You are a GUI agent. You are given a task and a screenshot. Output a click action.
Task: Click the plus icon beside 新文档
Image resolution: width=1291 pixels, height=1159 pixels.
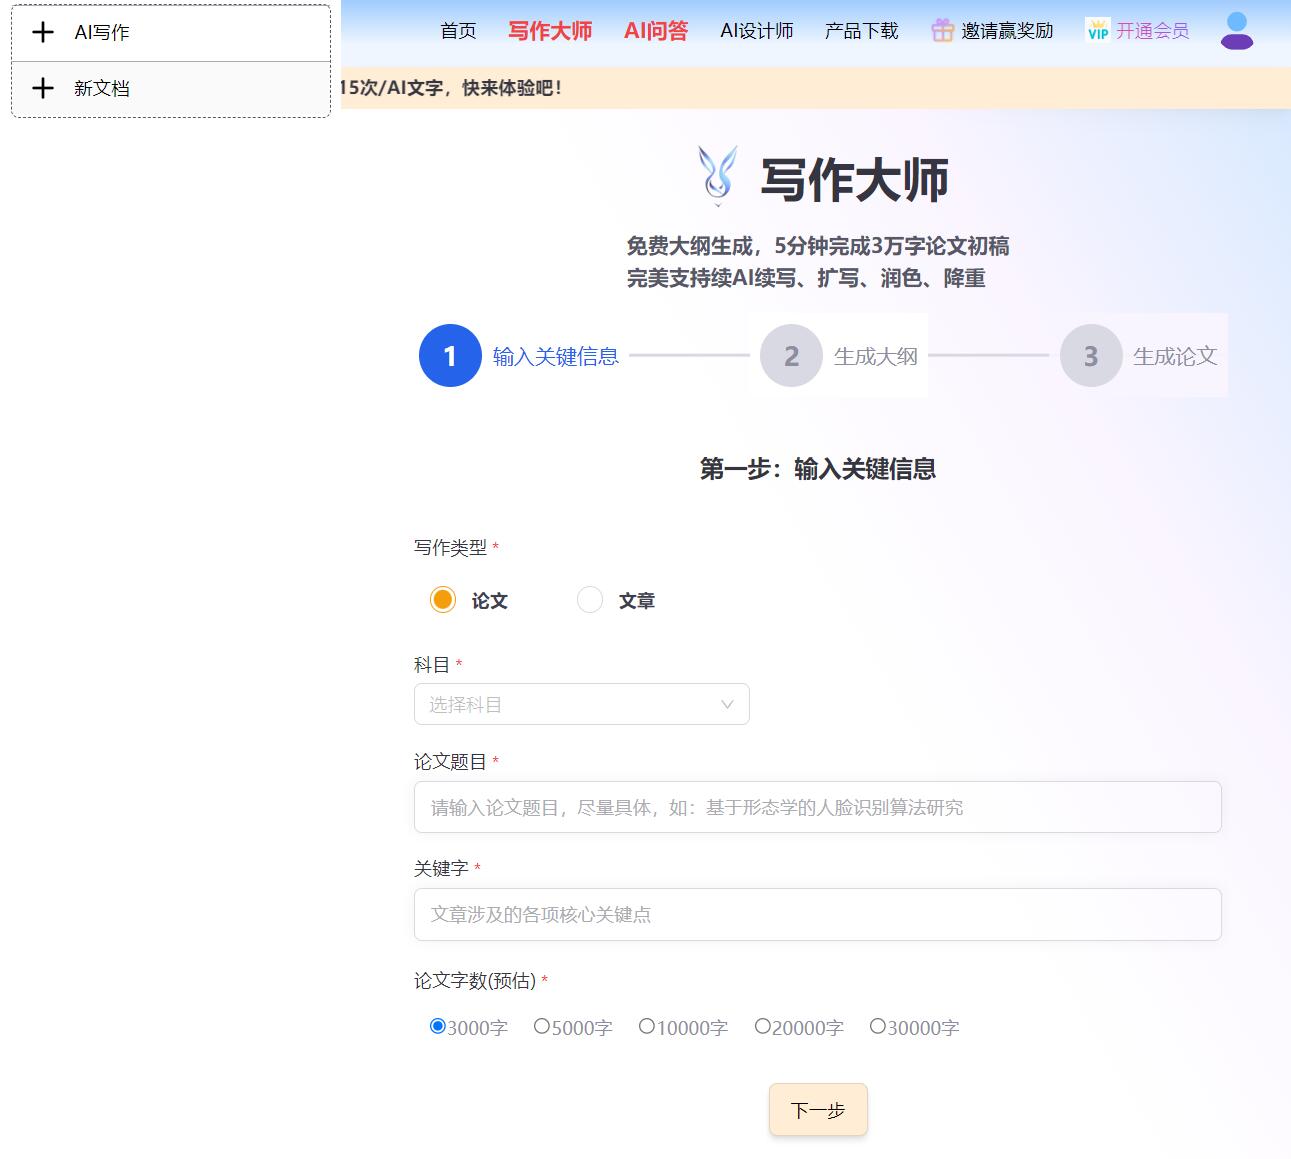tap(43, 88)
